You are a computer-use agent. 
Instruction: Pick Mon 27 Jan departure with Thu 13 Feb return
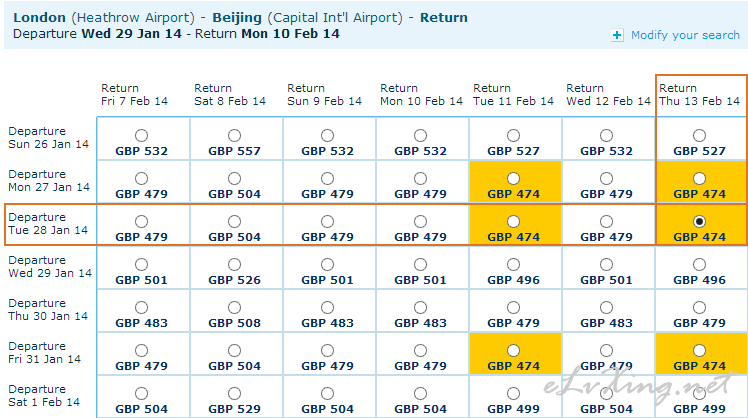[x=699, y=178]
